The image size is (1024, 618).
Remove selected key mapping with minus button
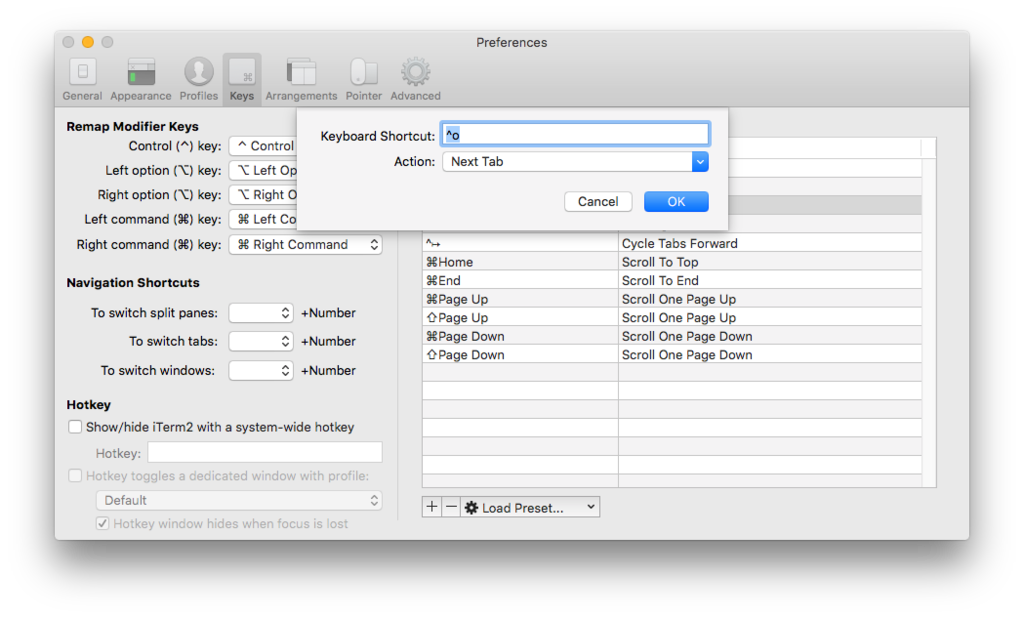click(451, 507)
